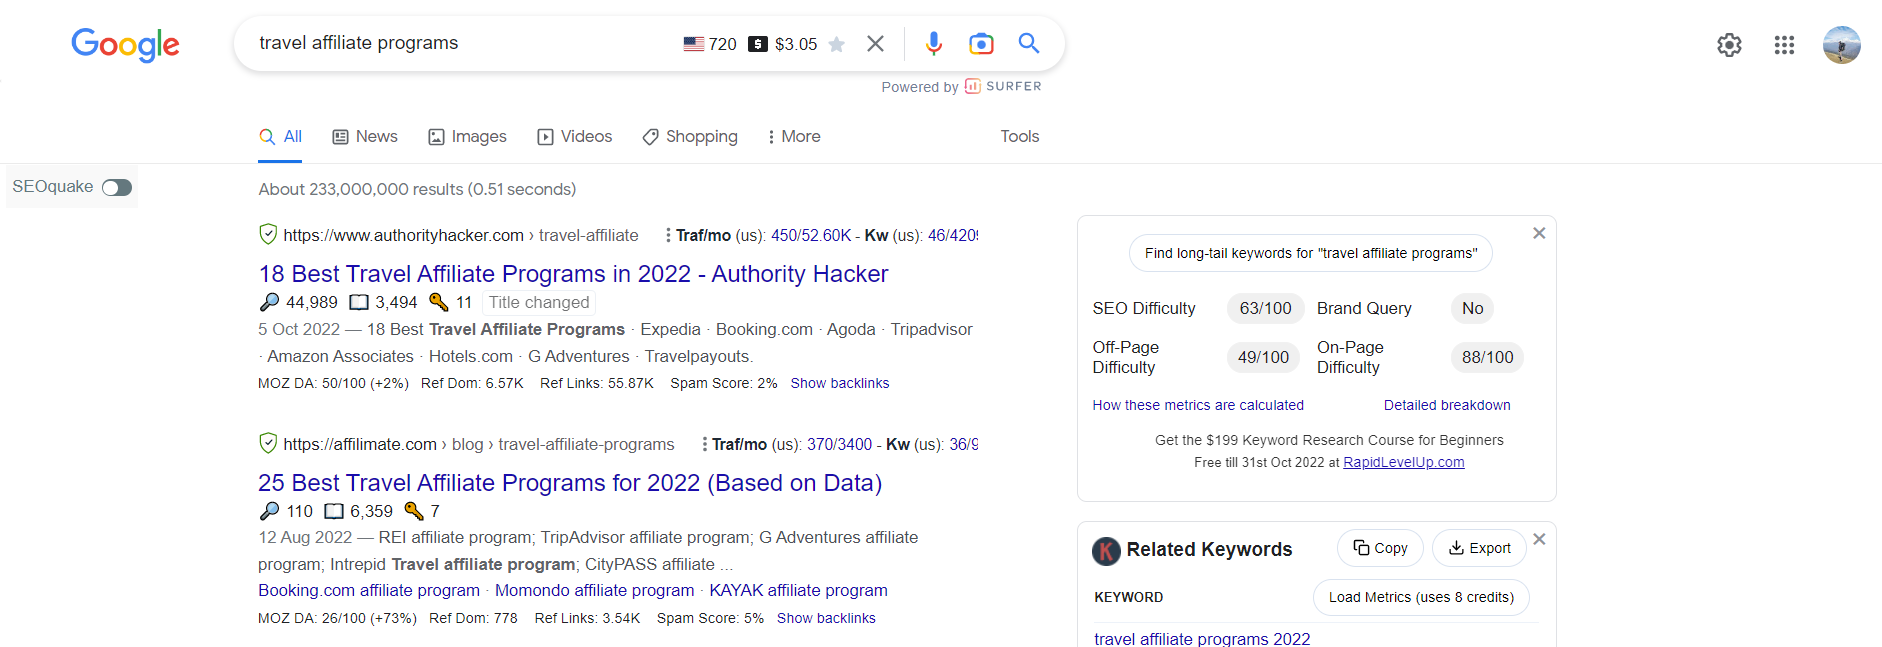
Task: Open How these metrics are calculated
Action: click(1198, 405)
